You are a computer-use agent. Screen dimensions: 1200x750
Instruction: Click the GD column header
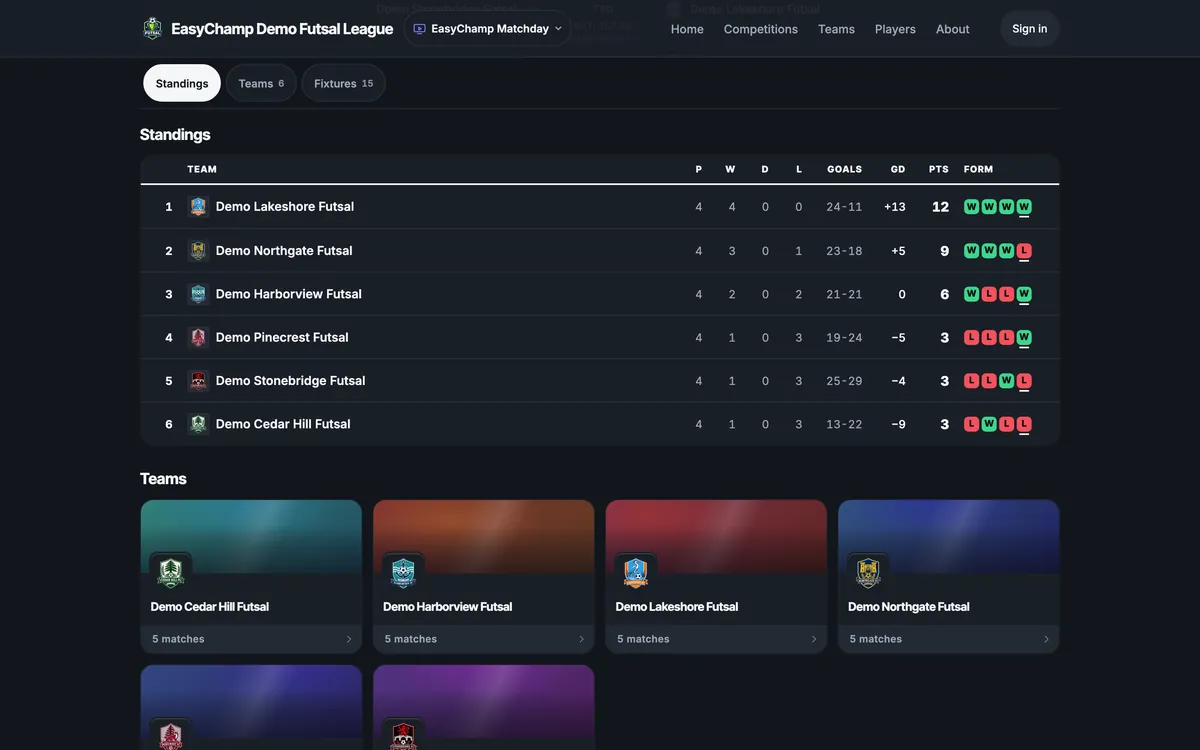pyautogui.click(x=898, y=169)
